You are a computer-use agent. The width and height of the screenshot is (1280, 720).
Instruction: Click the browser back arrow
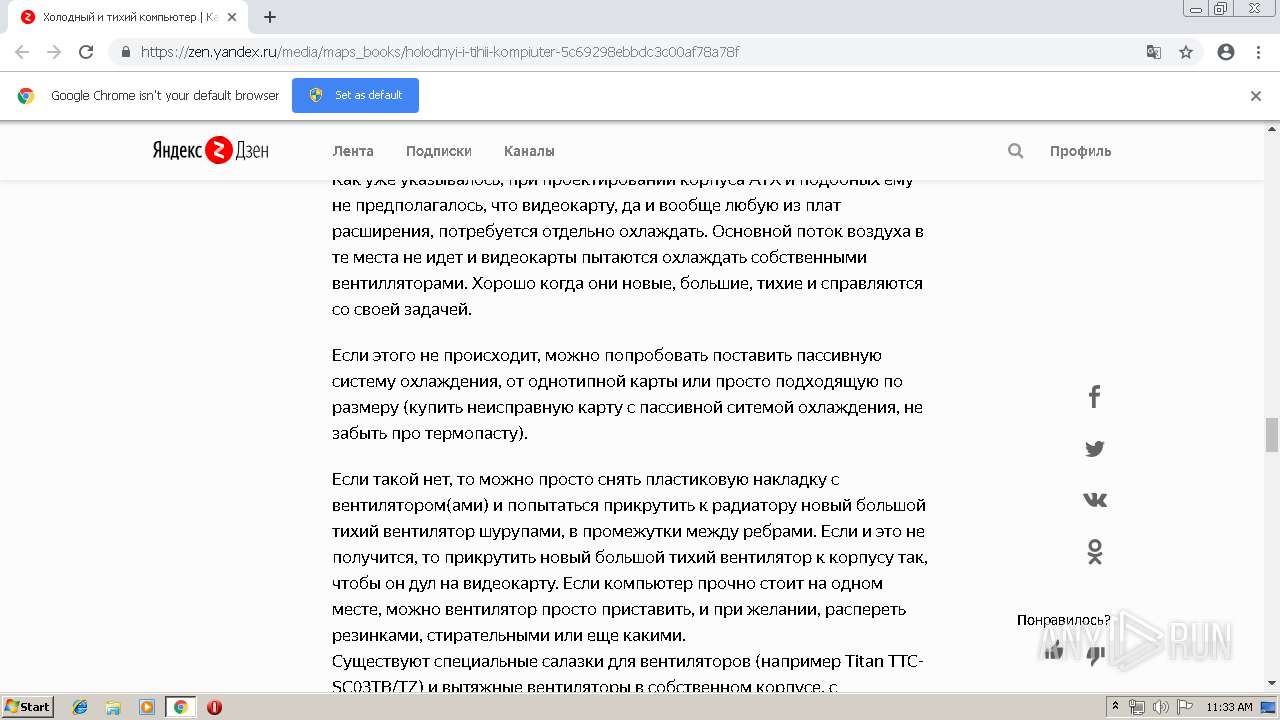tap(22, 52)
